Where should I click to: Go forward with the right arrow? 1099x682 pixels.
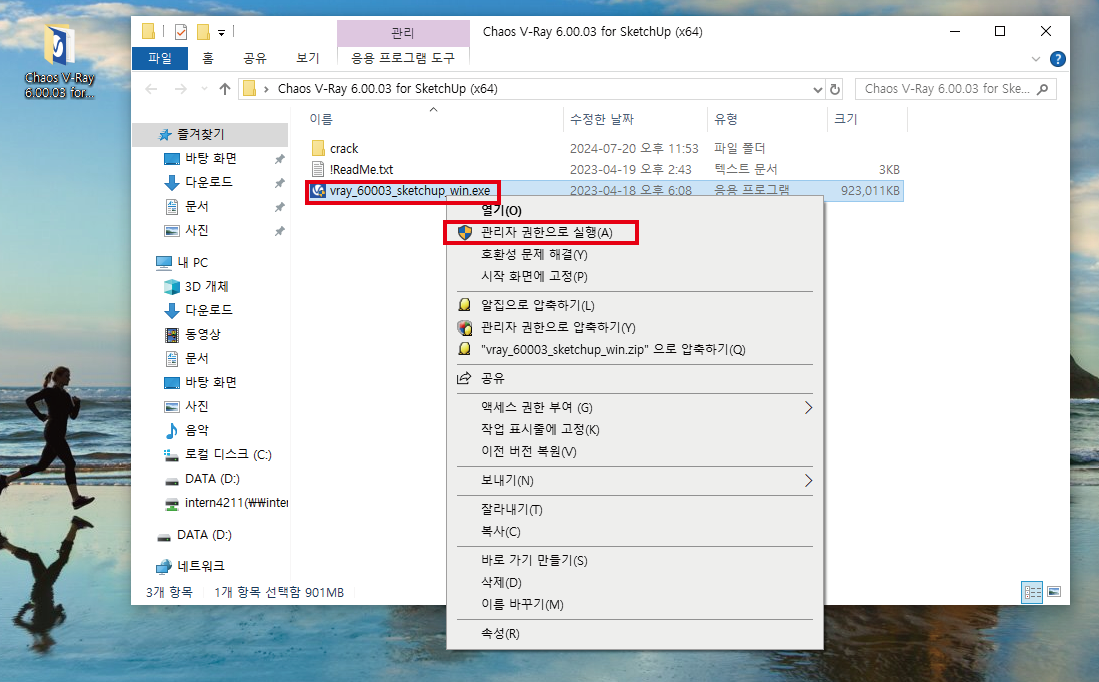pyautogui.click(x=180, y=89)
